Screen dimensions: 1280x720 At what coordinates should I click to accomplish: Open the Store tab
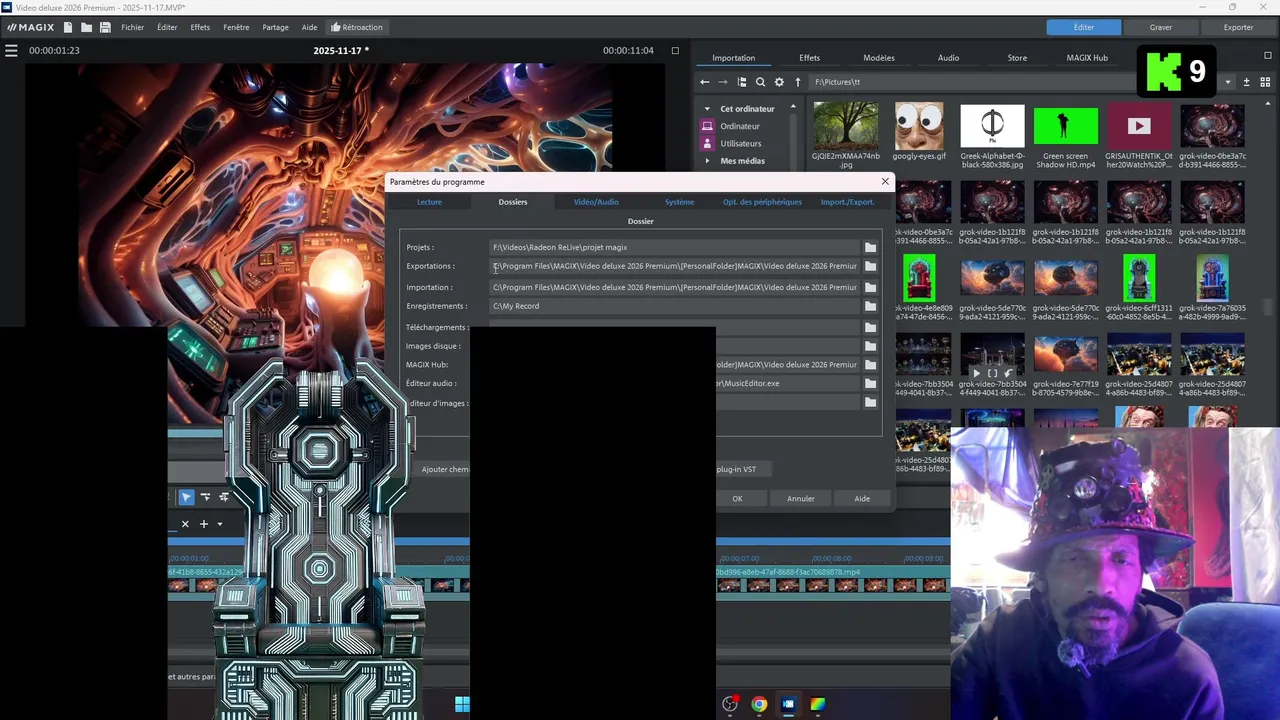(1017, 58)
